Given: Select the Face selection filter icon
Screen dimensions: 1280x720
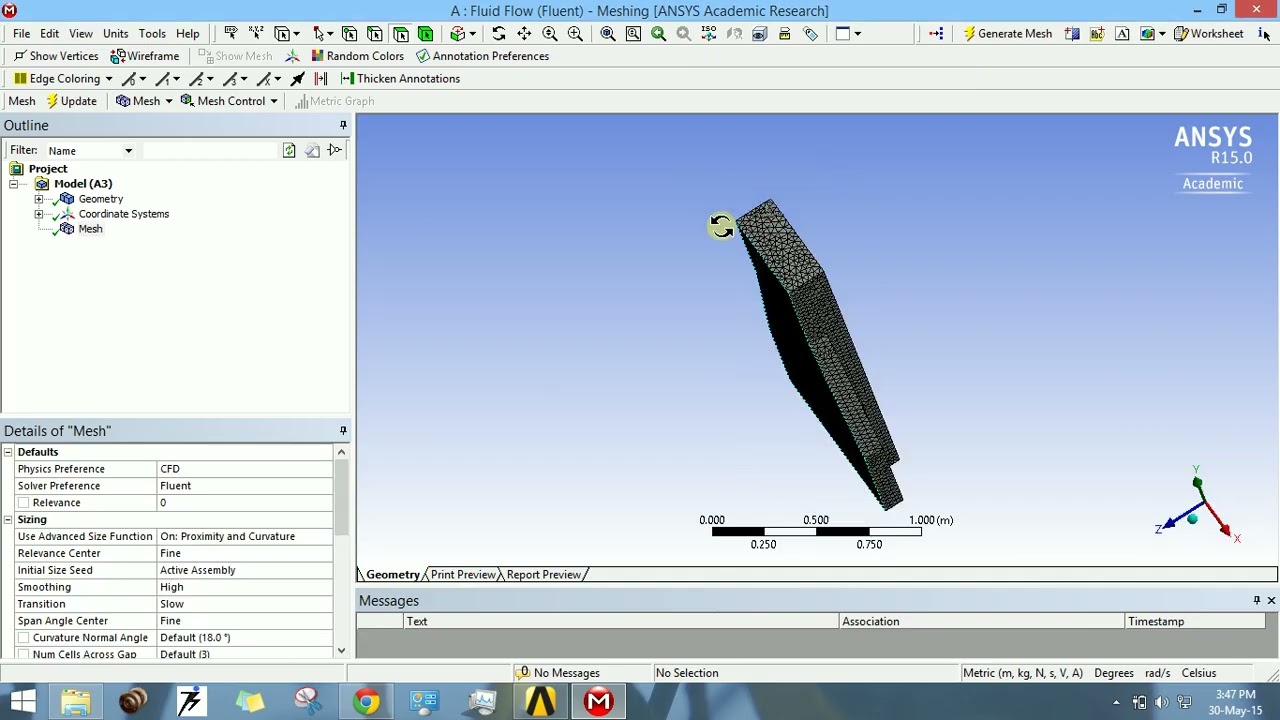Looking at the screenshot, I should click(x=400, y=33).
